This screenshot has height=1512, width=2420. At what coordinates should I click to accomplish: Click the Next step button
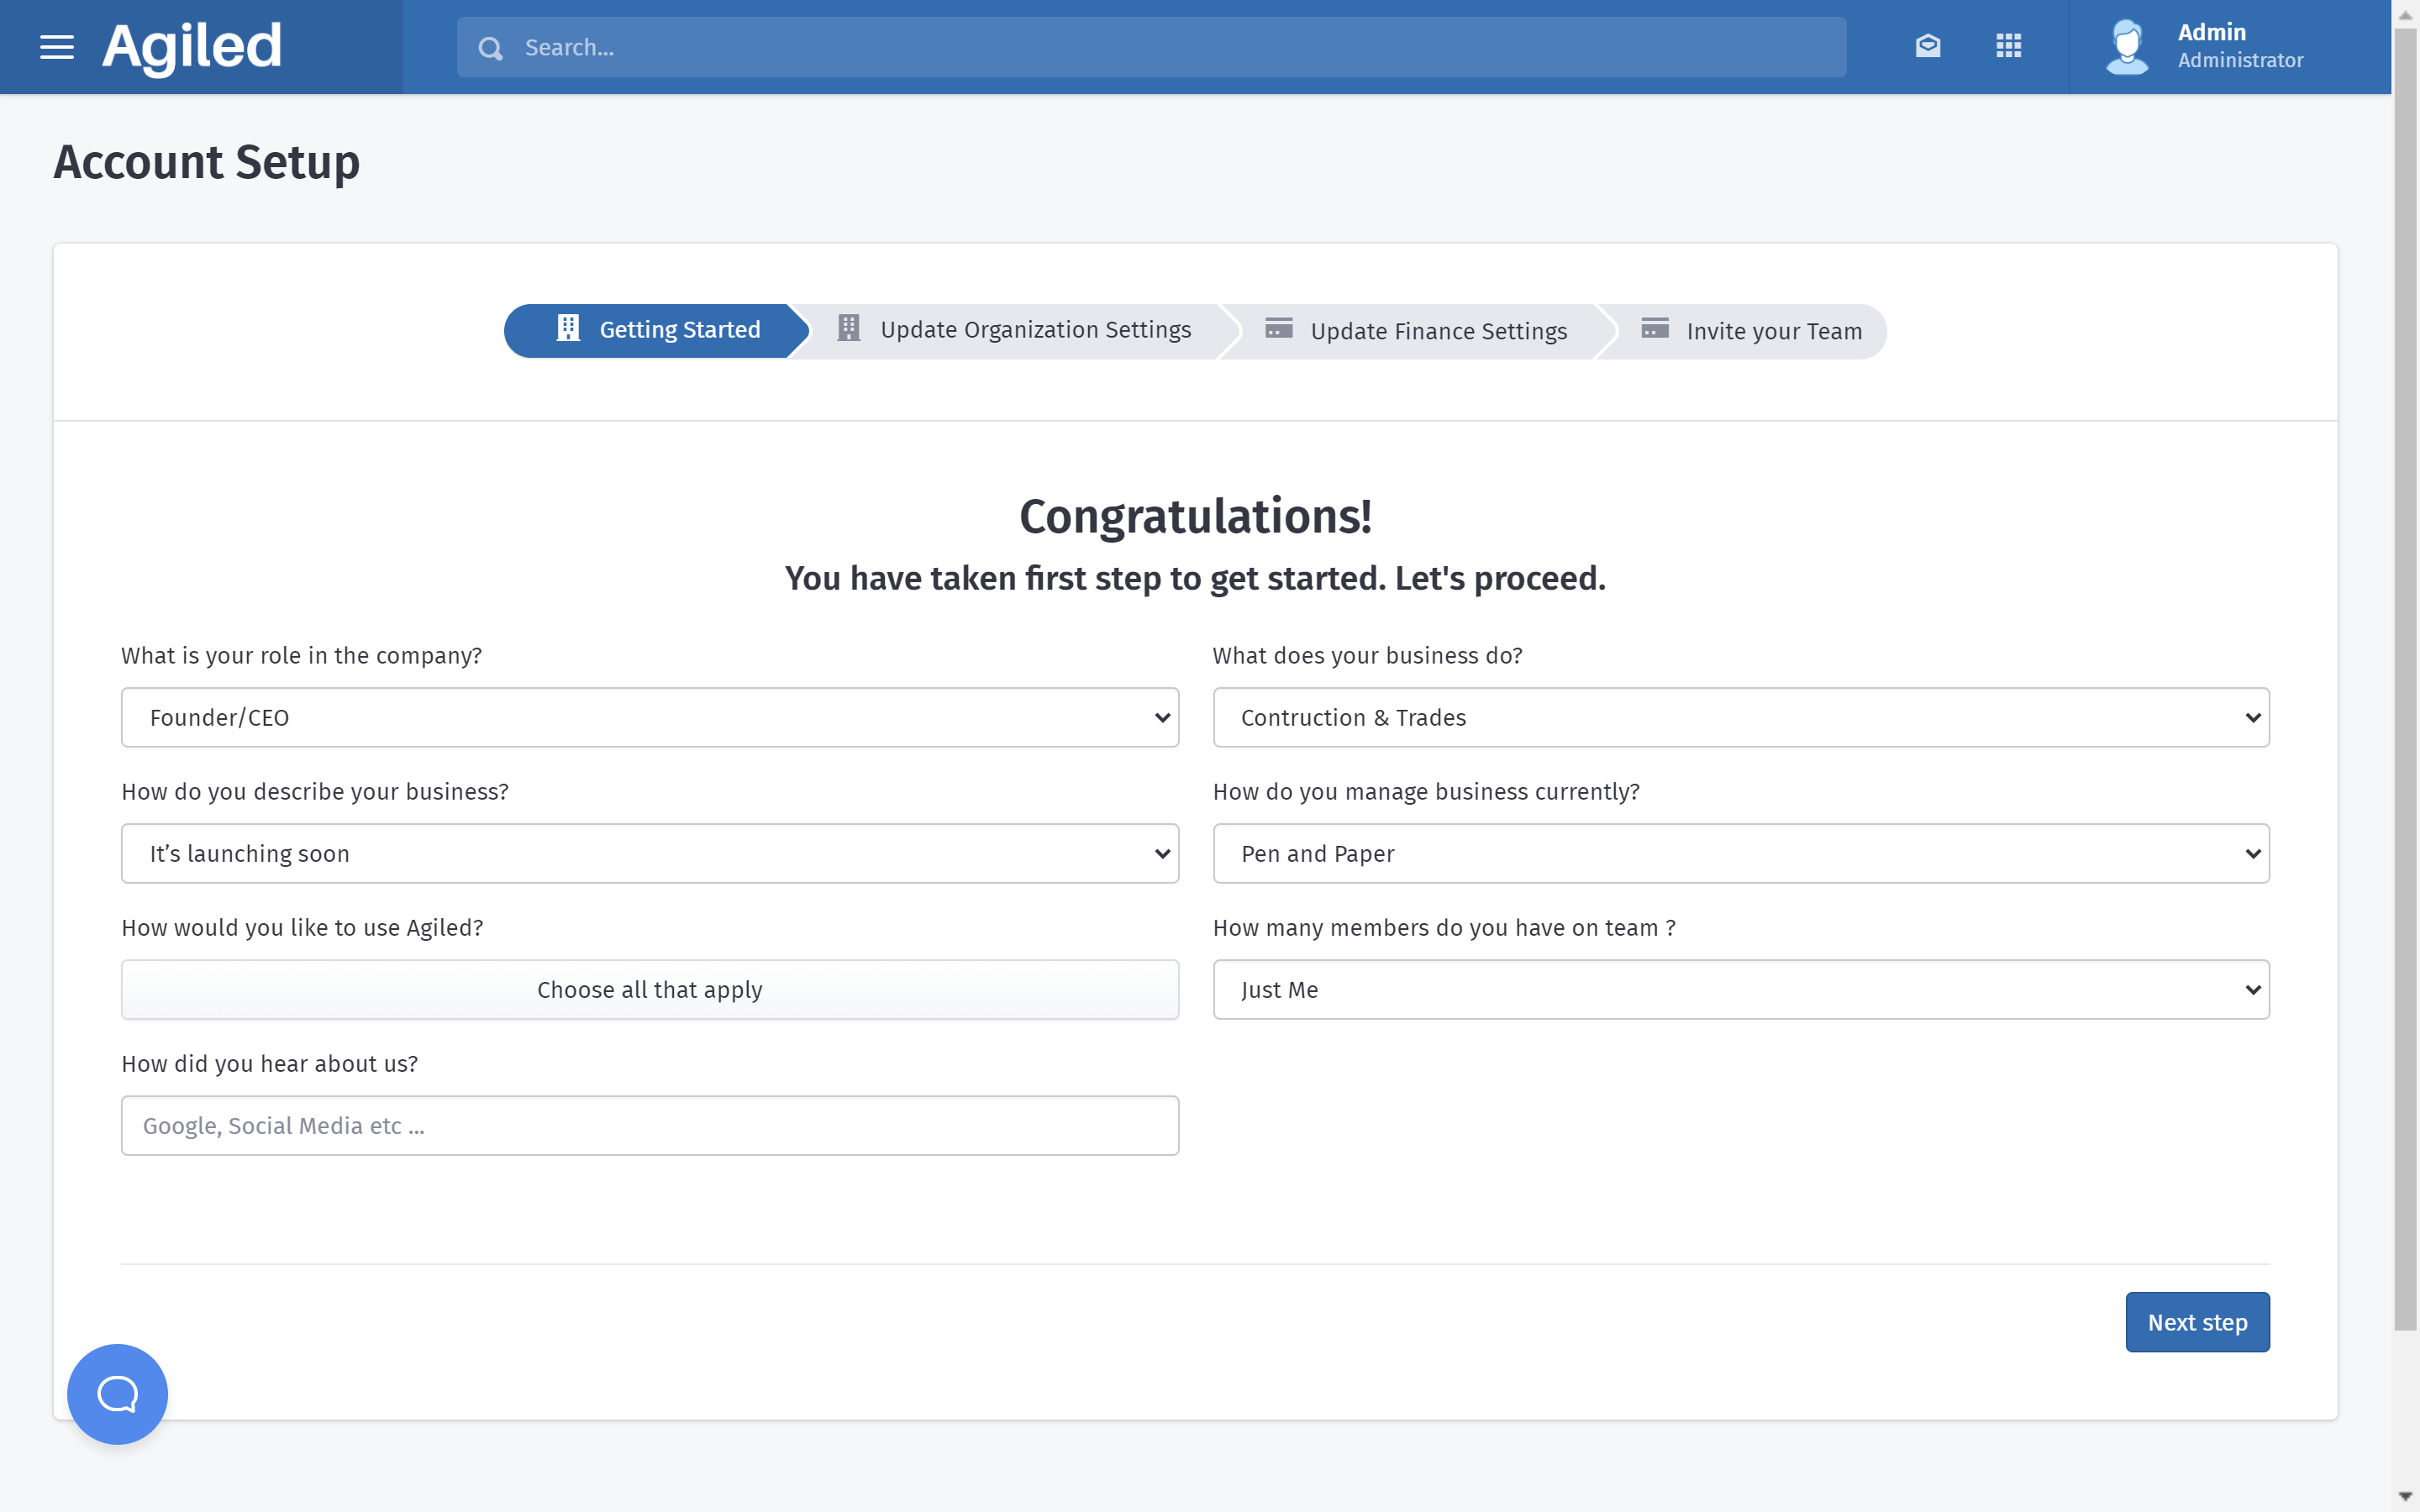click(2196, 1322)
